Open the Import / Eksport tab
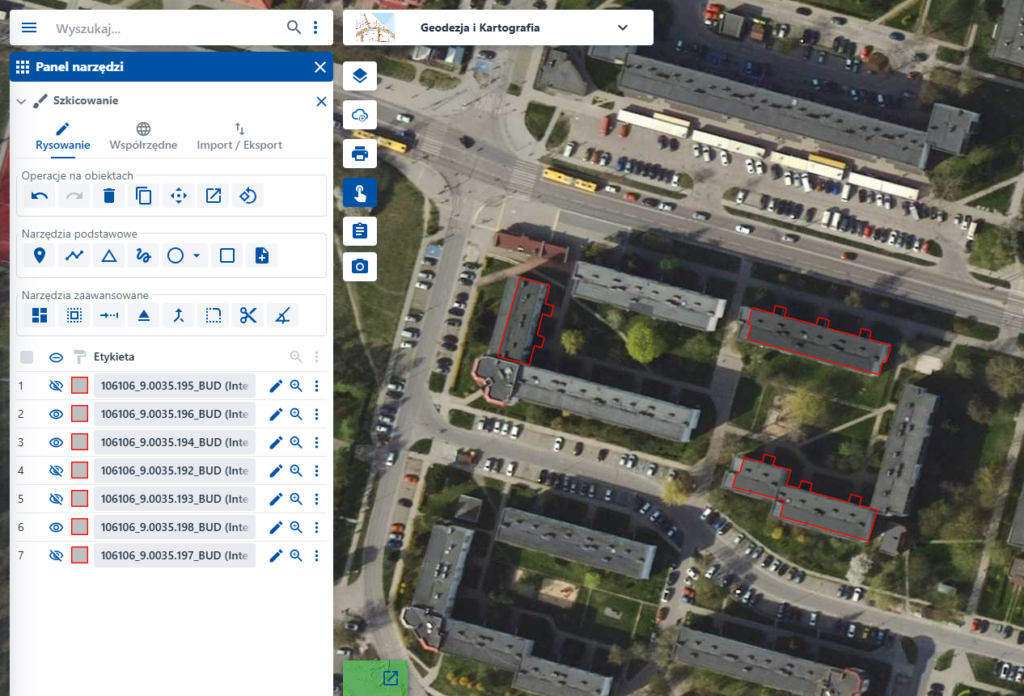The image size is (1024, 696). (239, 136)
